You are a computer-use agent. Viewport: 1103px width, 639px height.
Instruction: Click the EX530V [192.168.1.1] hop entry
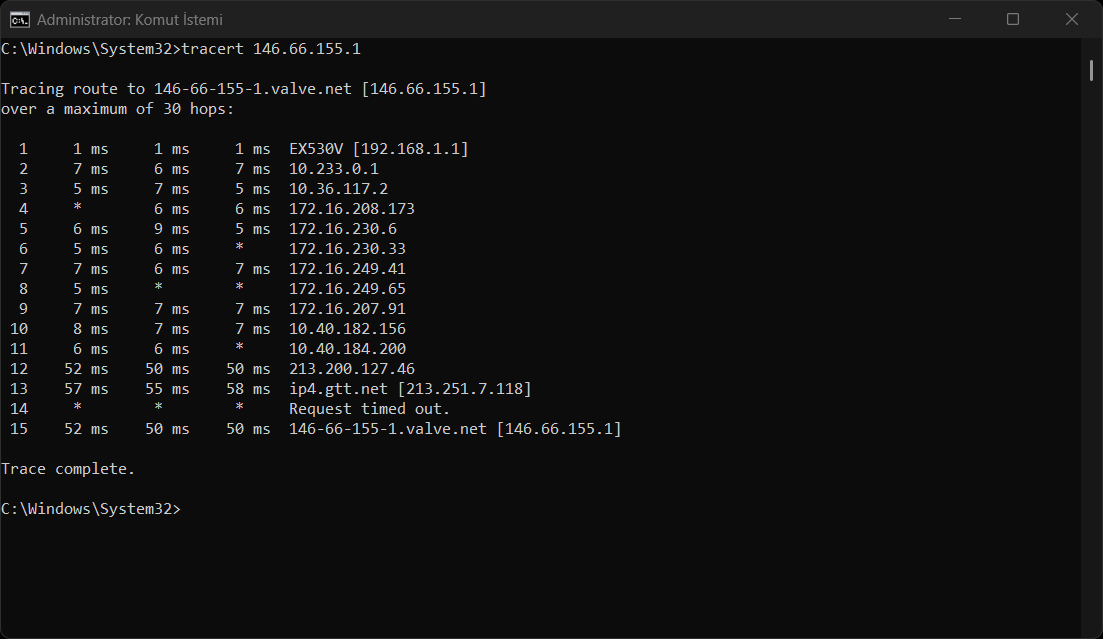click(x=378, y=148)
